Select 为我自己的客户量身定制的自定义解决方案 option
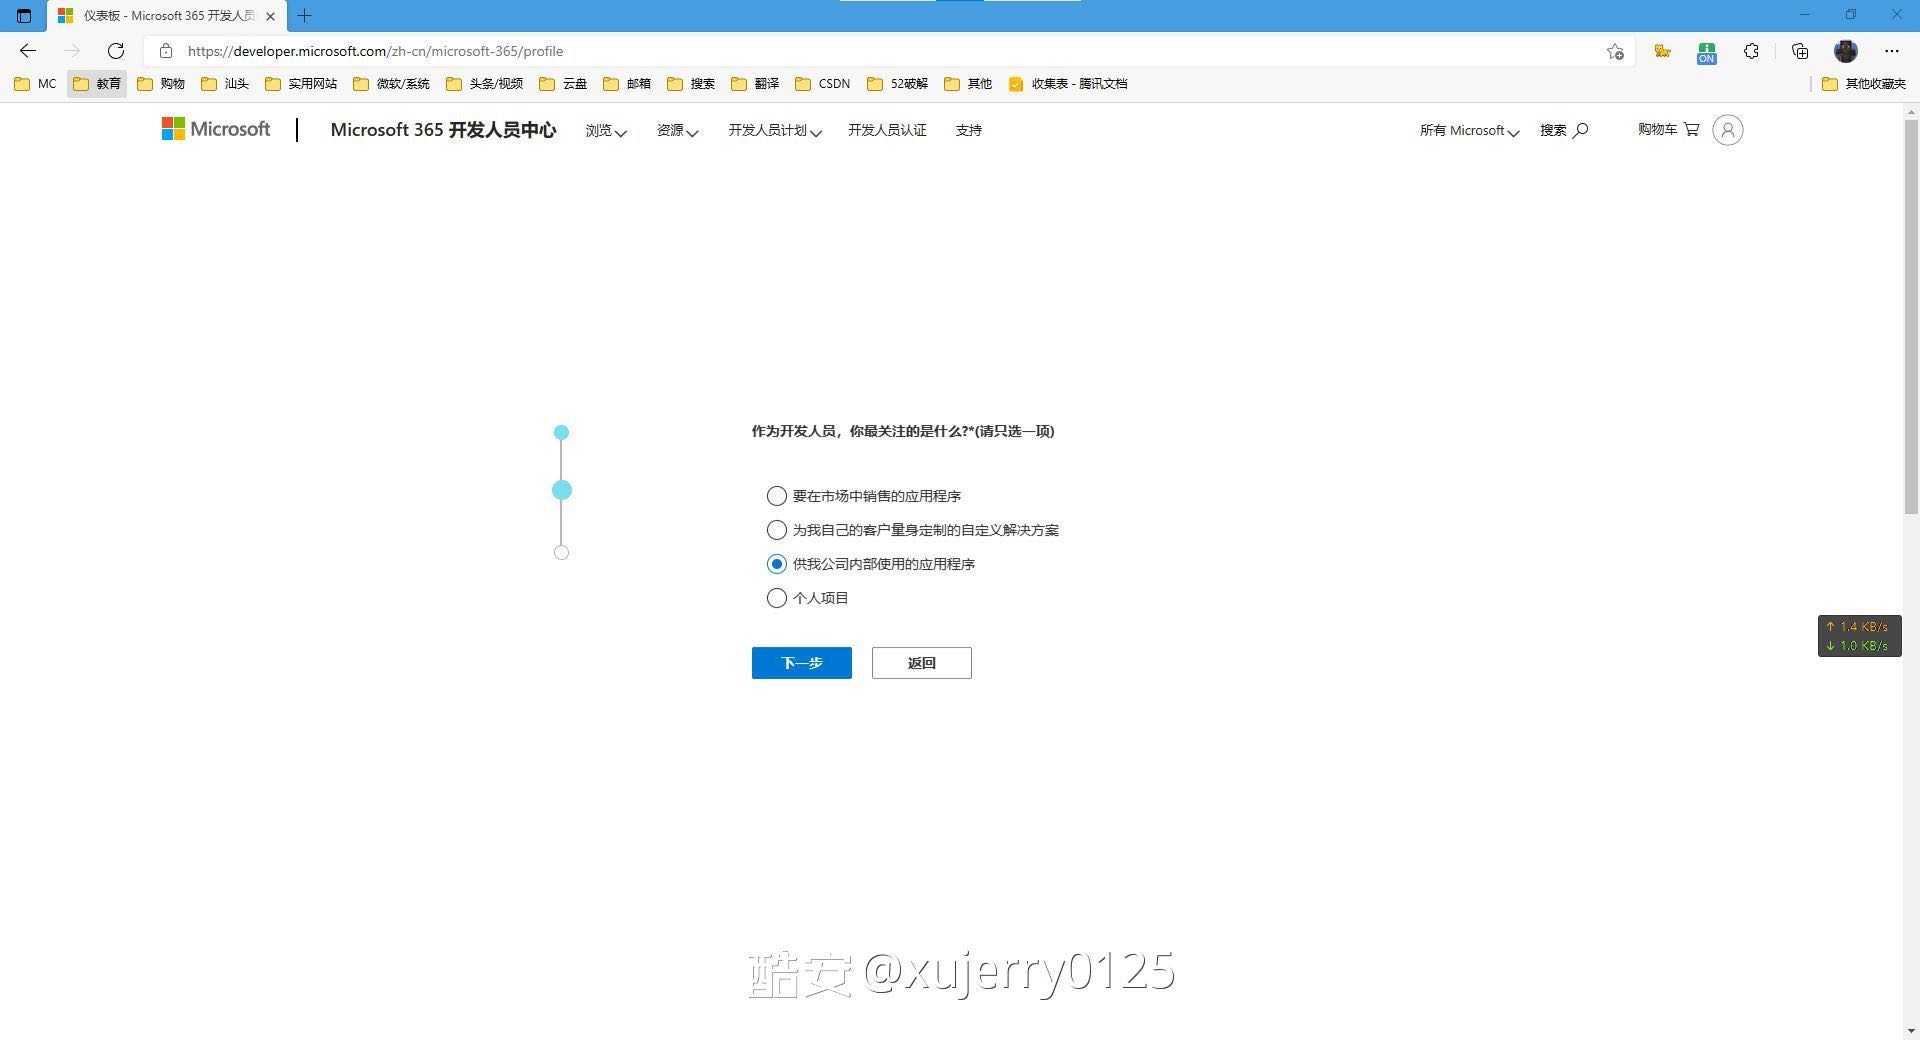Viewport: 1920px width, 1040px height. coord(777,530)
